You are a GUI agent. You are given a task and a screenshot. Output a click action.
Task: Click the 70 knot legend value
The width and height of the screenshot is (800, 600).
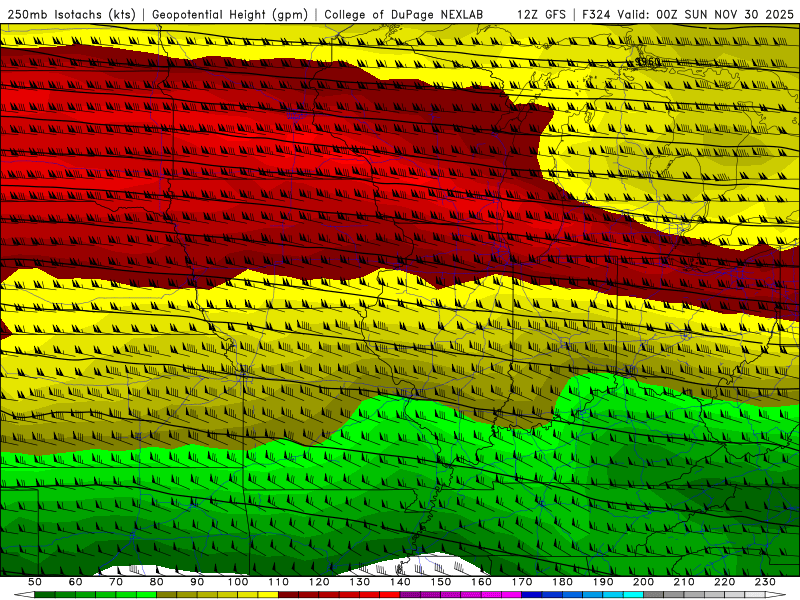tap(116, 582)
